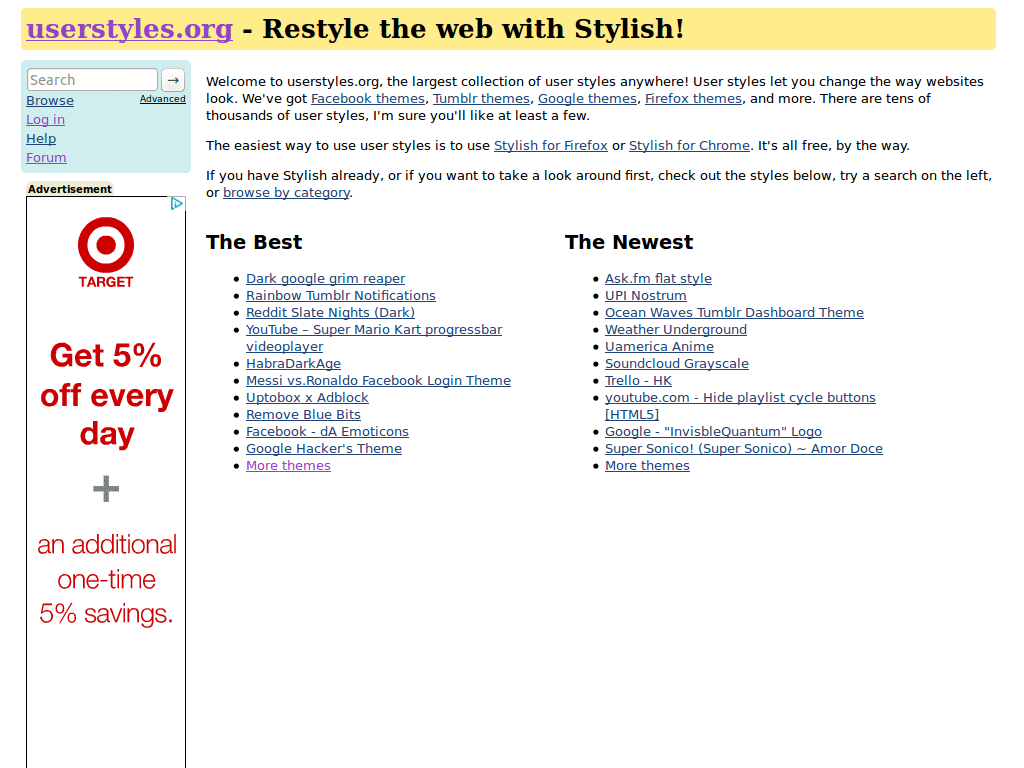Open Uptobox x Adblock style
This screenshot has height=768, width=1024.
307,398
